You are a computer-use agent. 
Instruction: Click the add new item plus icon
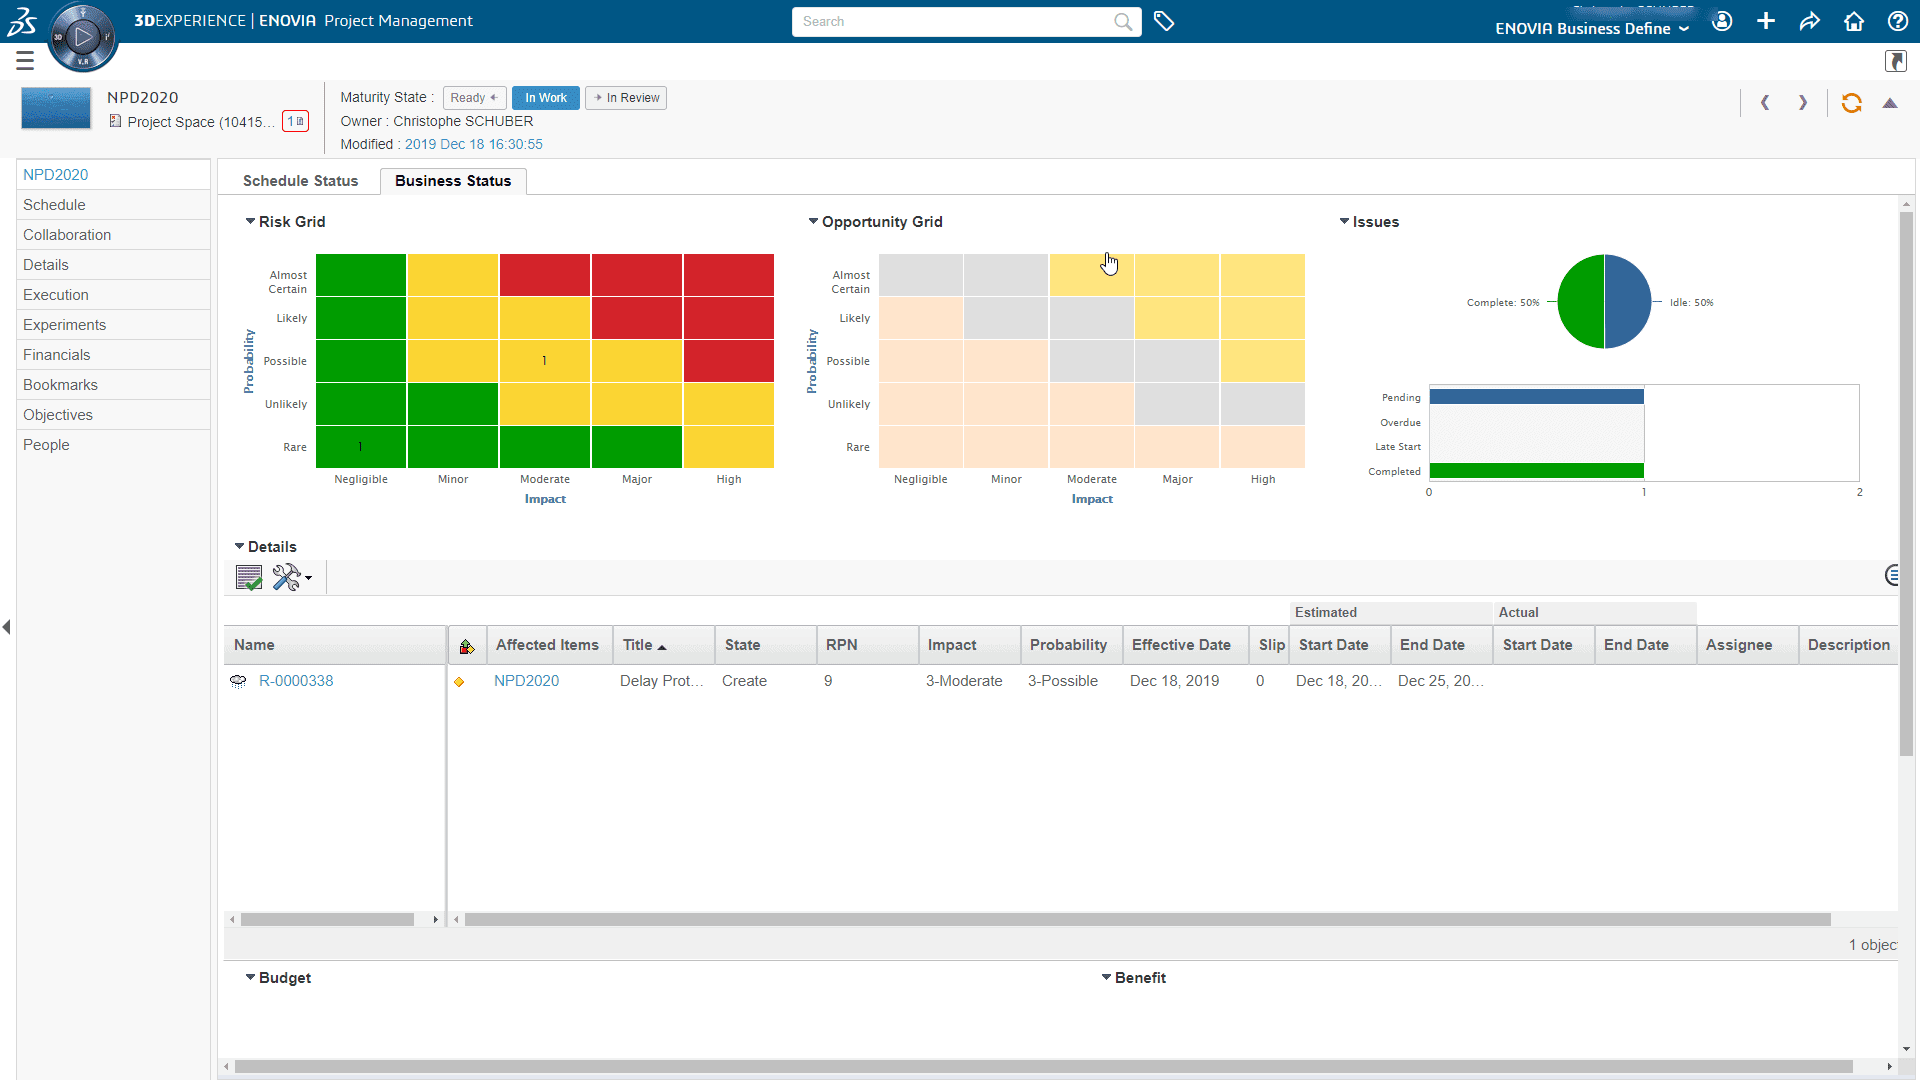[x=1766, y=21]
